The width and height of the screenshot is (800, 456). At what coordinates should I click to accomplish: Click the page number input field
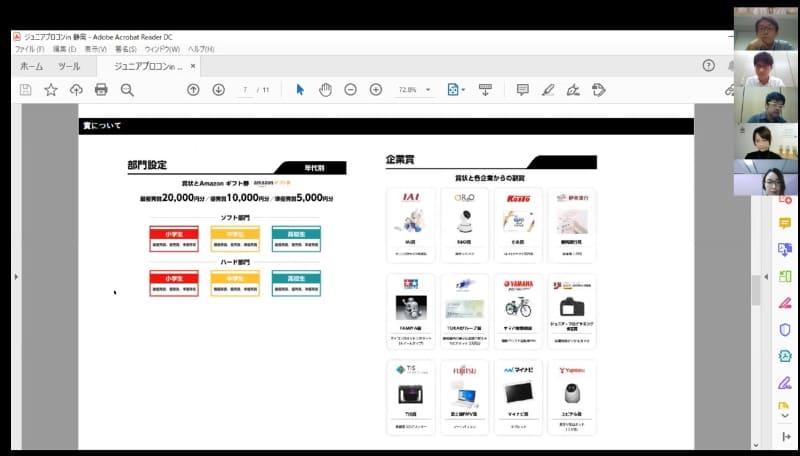point(245,90)
